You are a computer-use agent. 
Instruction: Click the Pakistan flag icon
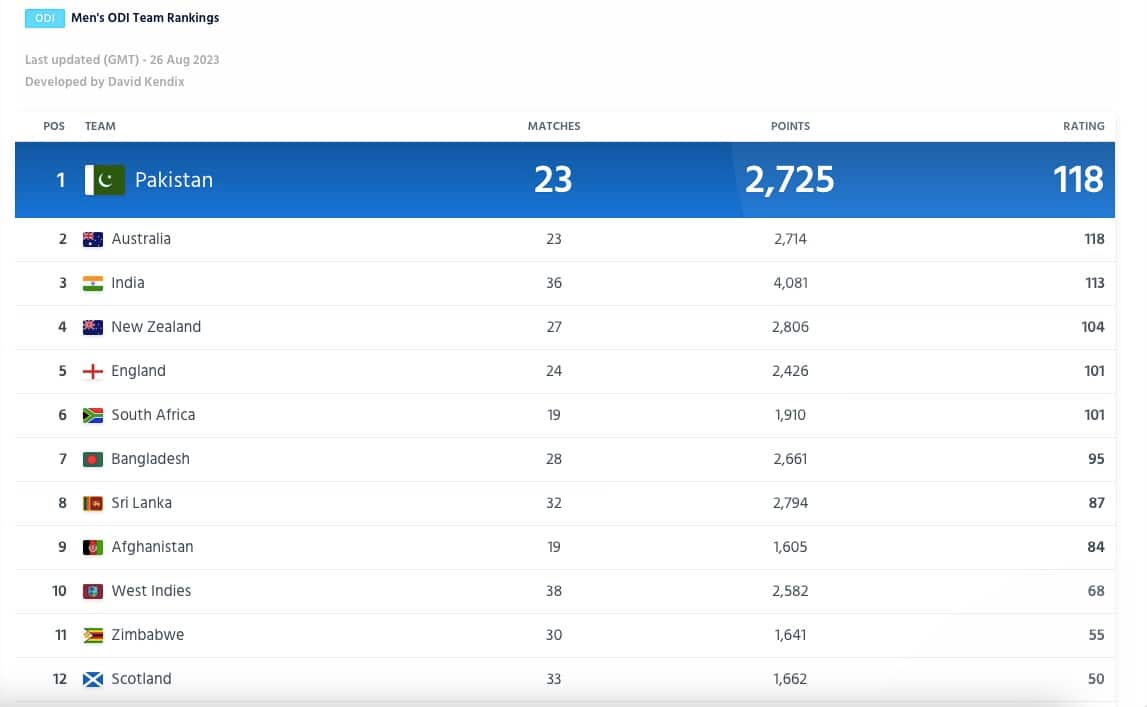(104, 180)
